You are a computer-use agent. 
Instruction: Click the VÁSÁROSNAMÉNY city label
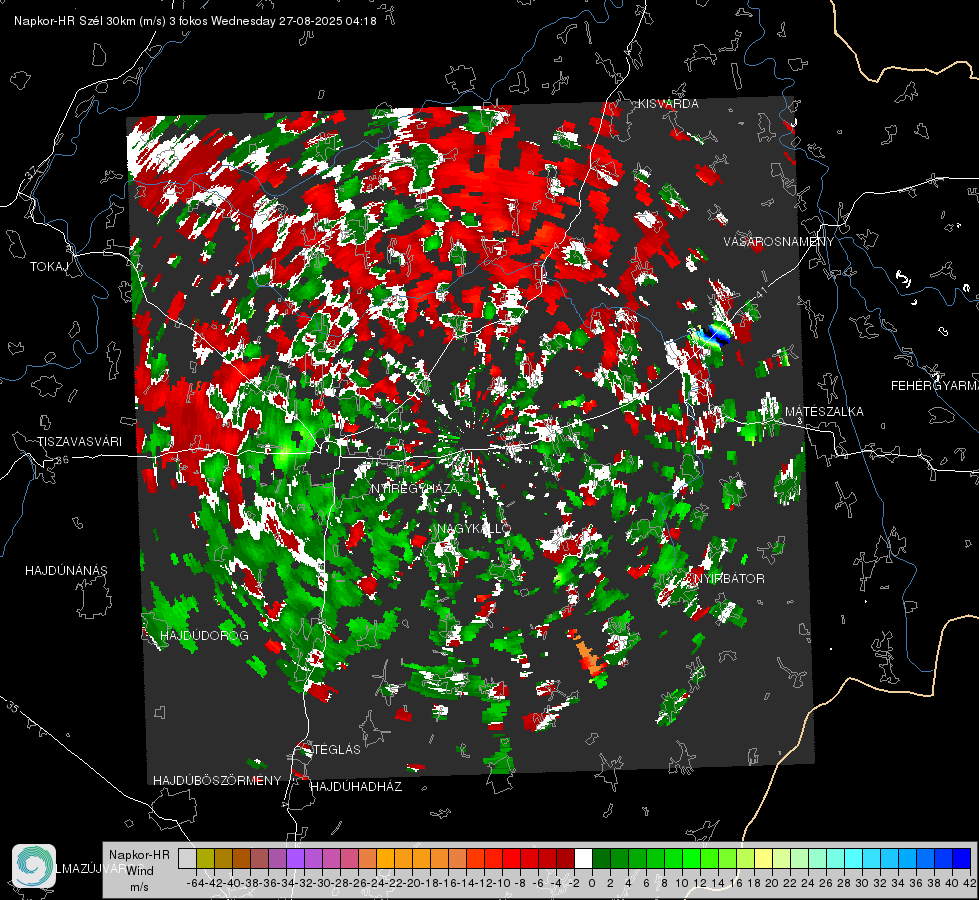(779, 241)
